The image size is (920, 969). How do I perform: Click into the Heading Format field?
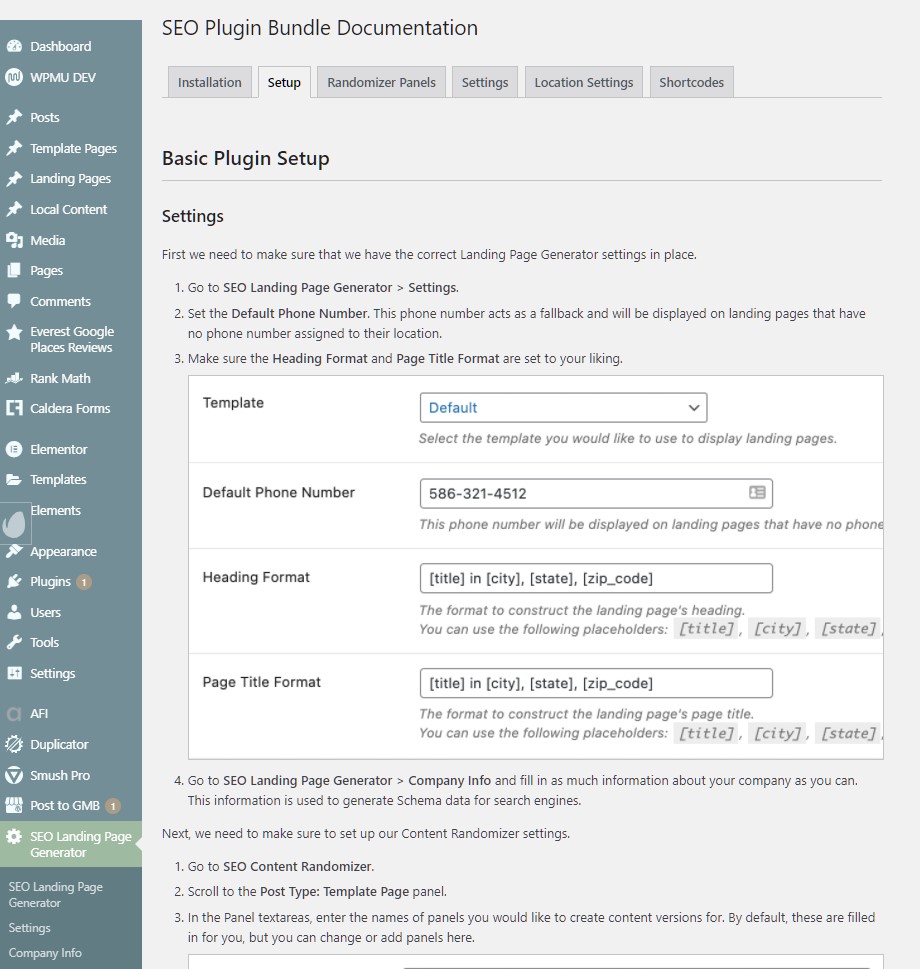coord(596,578)
